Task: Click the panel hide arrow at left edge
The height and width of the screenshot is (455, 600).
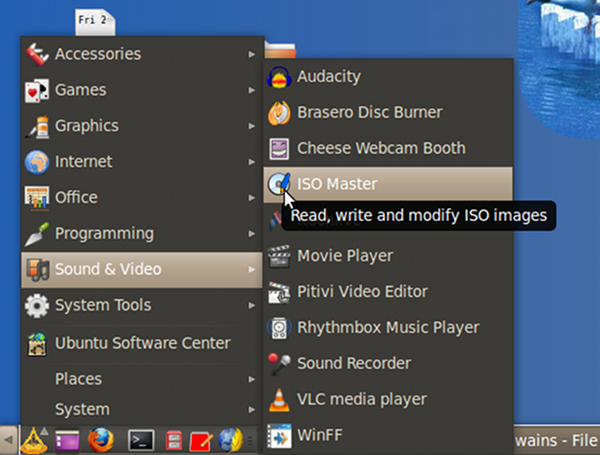Action: 8,440
